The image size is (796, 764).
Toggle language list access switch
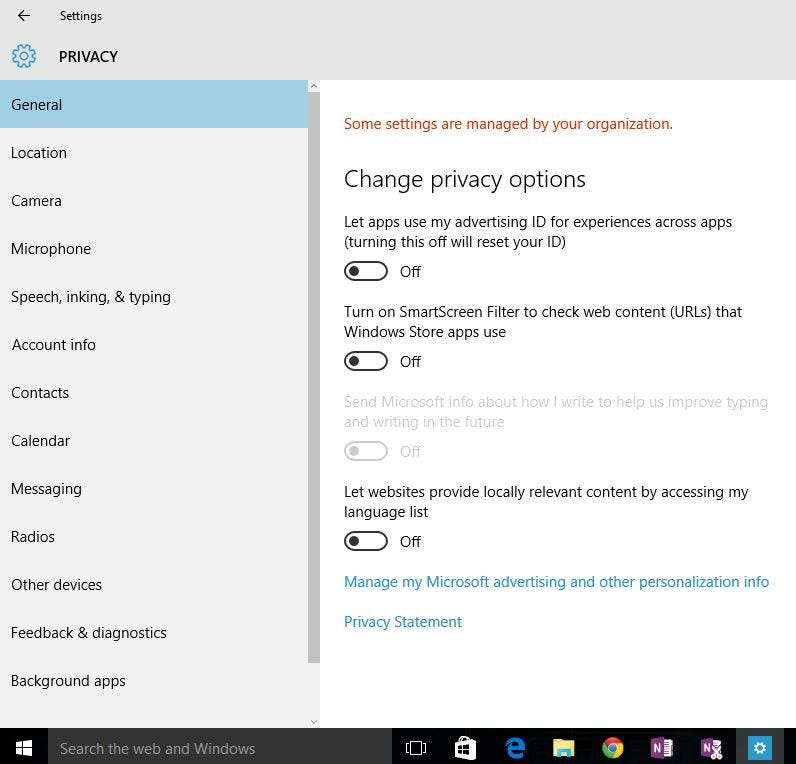point(366,541)
